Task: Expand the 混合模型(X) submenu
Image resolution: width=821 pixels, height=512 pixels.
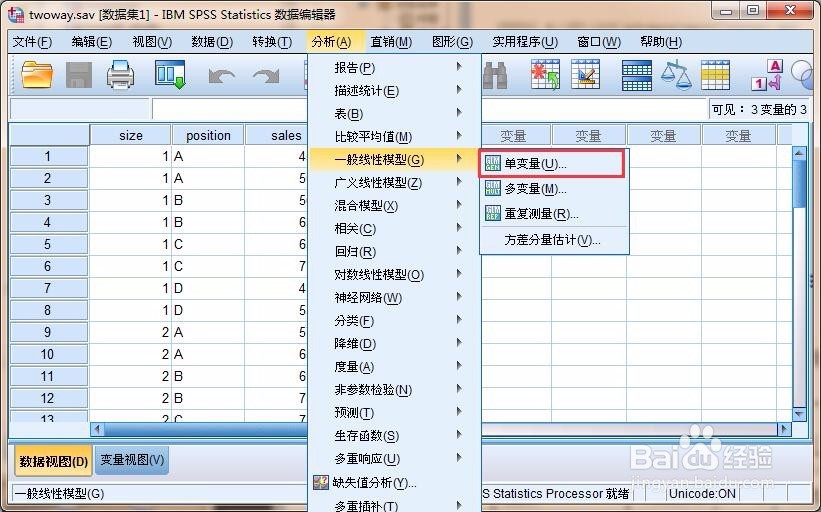Action: pyautogui.click(x=395, y=206)
